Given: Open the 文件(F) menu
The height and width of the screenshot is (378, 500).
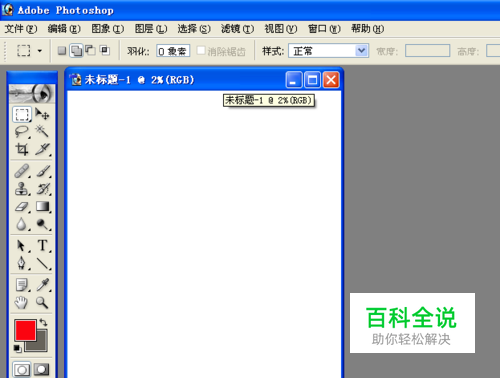Looking at the screenshot, I should pos(21,29).
